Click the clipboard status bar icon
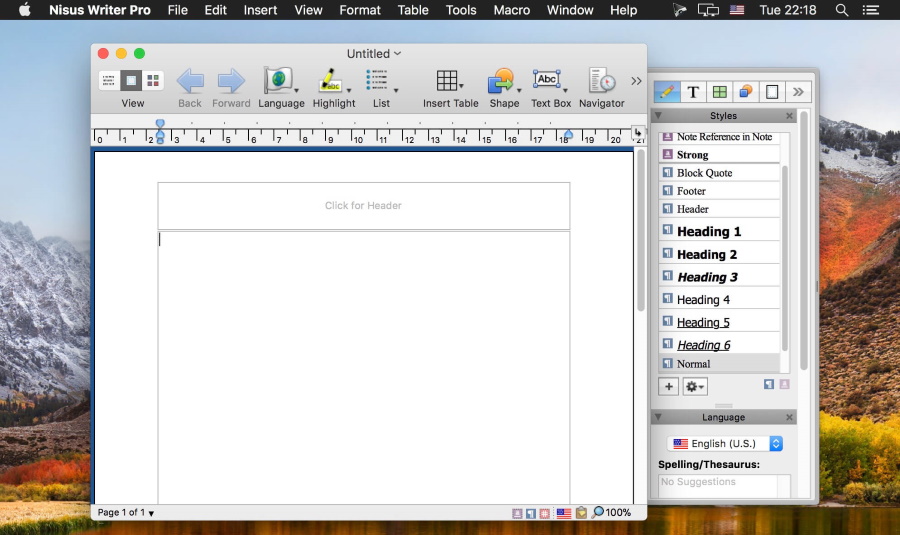This screenshot has width=900, height=535. point(581,513)
